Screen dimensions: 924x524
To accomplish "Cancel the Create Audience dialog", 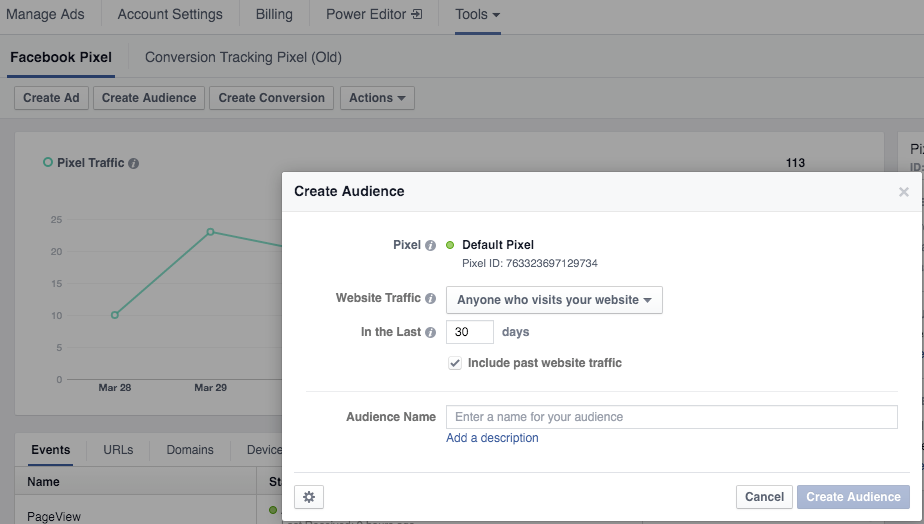I will click(764, 497).
